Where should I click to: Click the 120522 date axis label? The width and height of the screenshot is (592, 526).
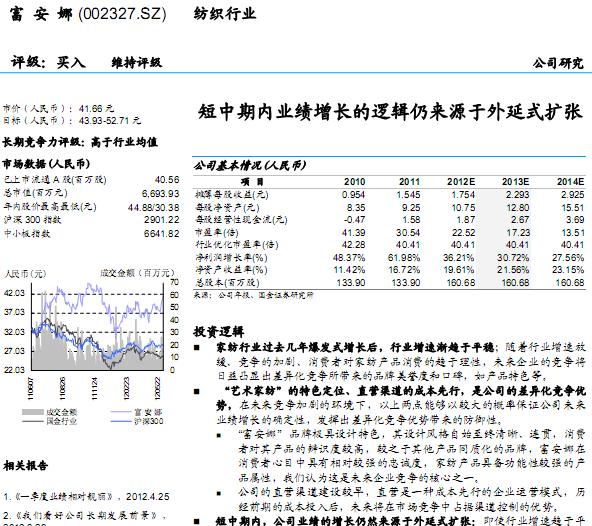coord(157,388)
